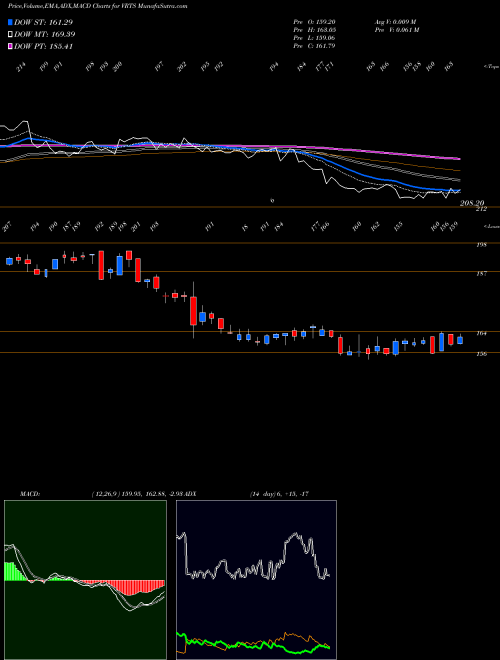Viewport: 500px width, 660px height.
Task: Click the Pre H: 163.65 value
Action: point(314,30)
